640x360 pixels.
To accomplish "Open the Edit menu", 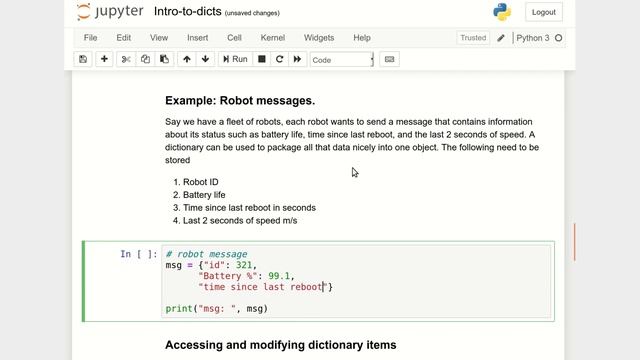I will tap(124, 38).
